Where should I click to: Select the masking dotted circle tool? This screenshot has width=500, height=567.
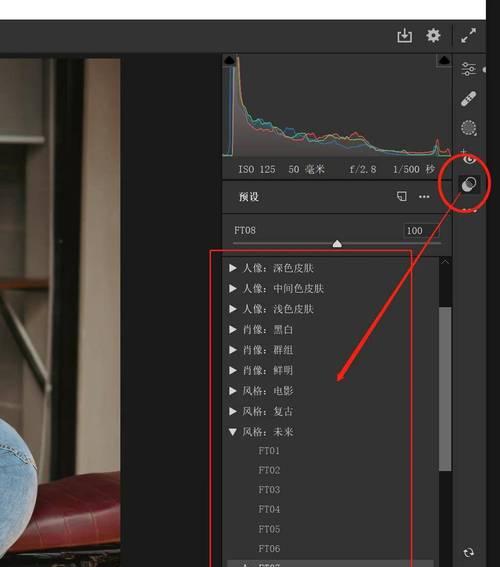tap(469, 128)
